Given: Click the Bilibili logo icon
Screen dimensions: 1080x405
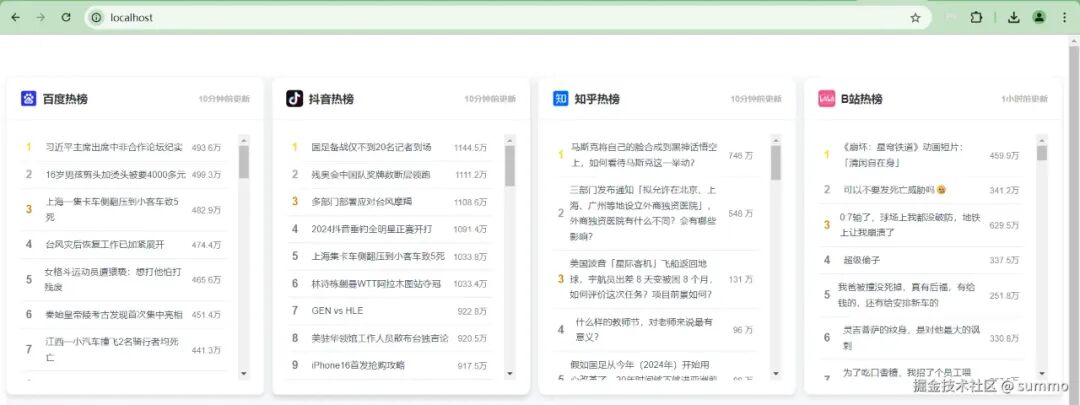Looking at the screenshot, I should 827,98.
